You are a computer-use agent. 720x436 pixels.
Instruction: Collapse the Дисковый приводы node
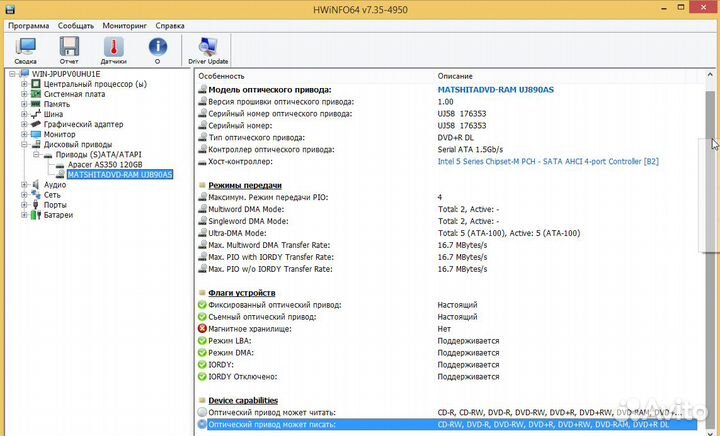tap(24, 145)
